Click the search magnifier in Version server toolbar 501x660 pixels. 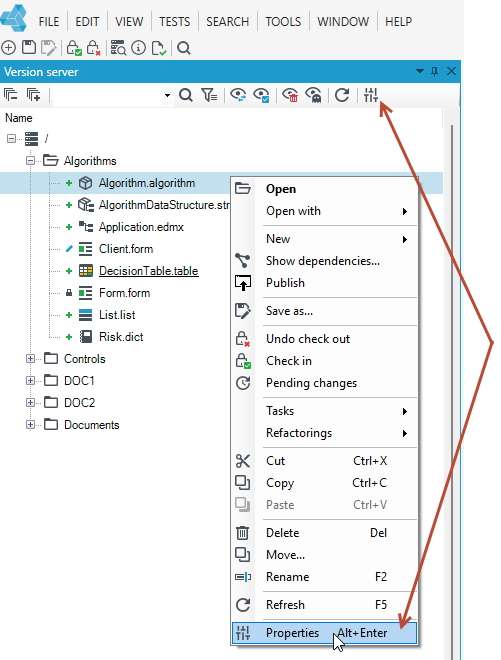point(186,95)
